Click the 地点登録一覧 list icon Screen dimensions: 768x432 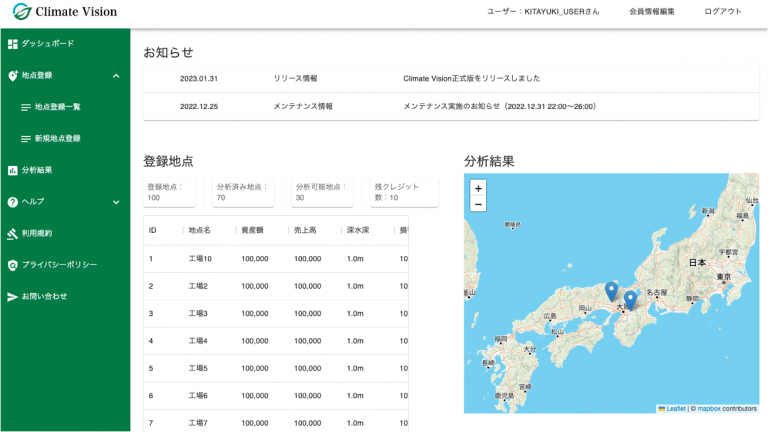point(26,107)
